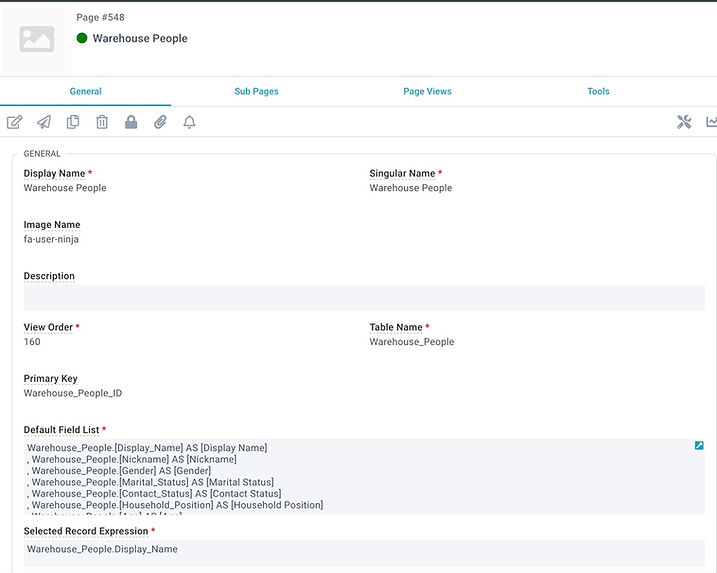
Task: Click the Contact_Status field list line
Action: click(154, 493)
